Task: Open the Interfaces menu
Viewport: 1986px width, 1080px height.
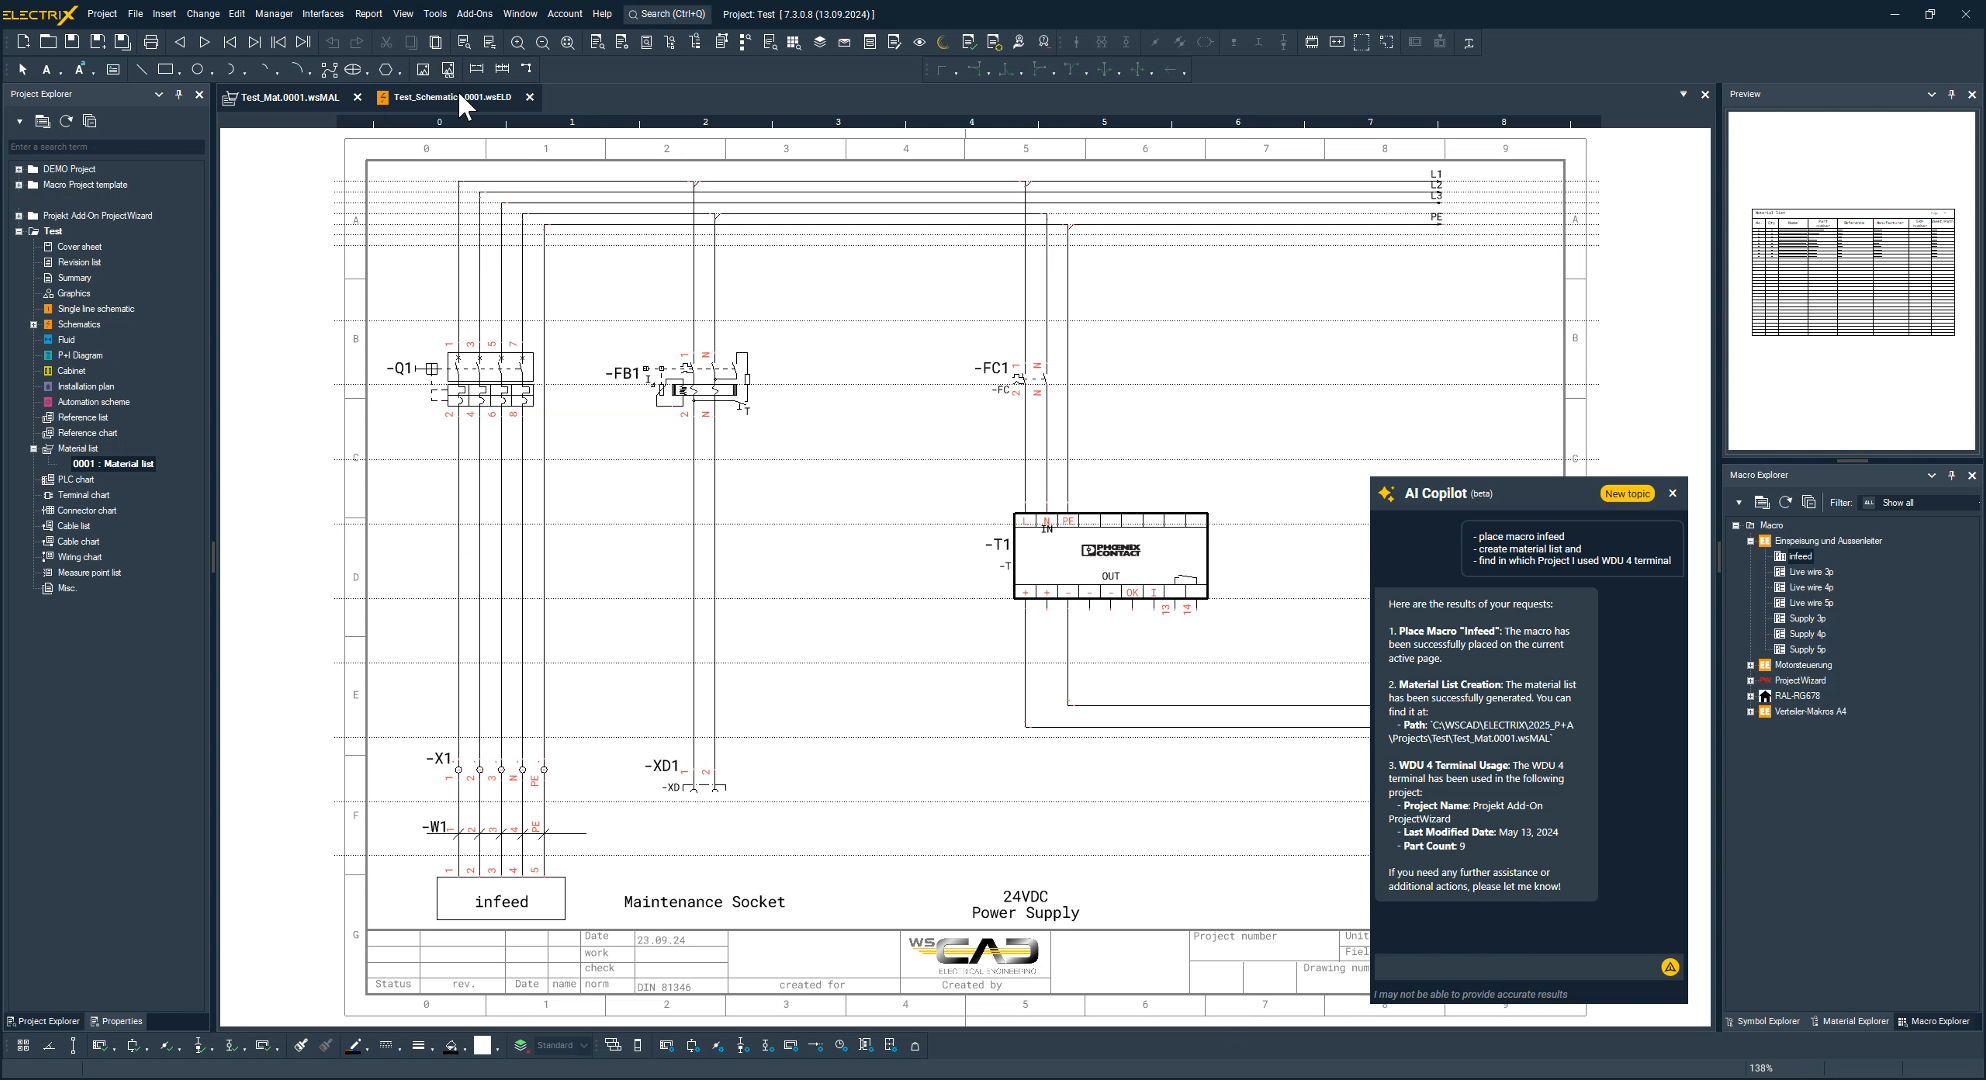Action: point(322,13)
